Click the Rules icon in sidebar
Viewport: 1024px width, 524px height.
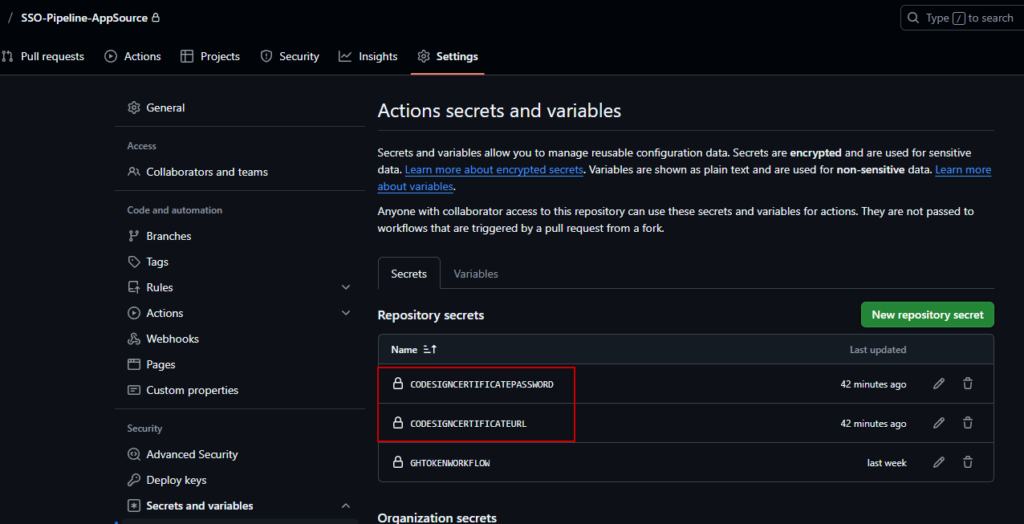[134, 287]
